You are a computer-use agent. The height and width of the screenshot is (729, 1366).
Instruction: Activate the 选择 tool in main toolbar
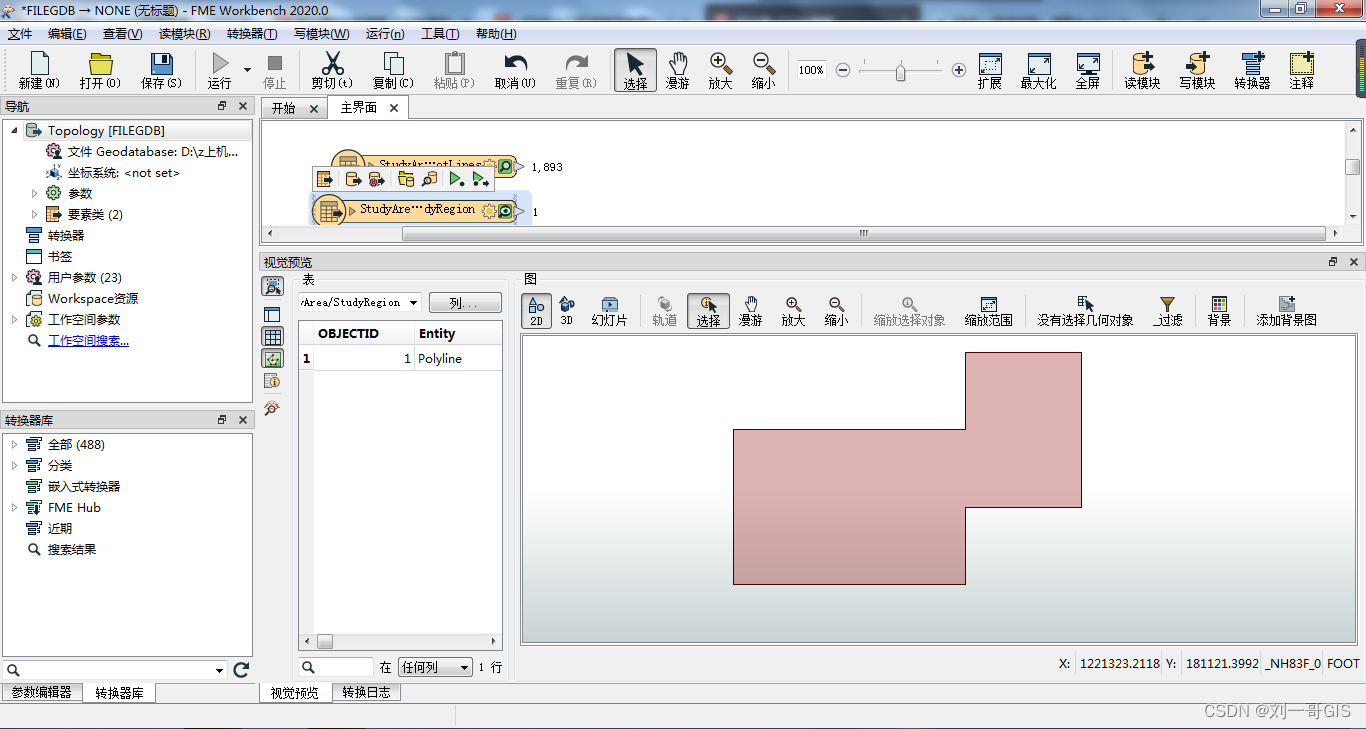coord(635,71)
